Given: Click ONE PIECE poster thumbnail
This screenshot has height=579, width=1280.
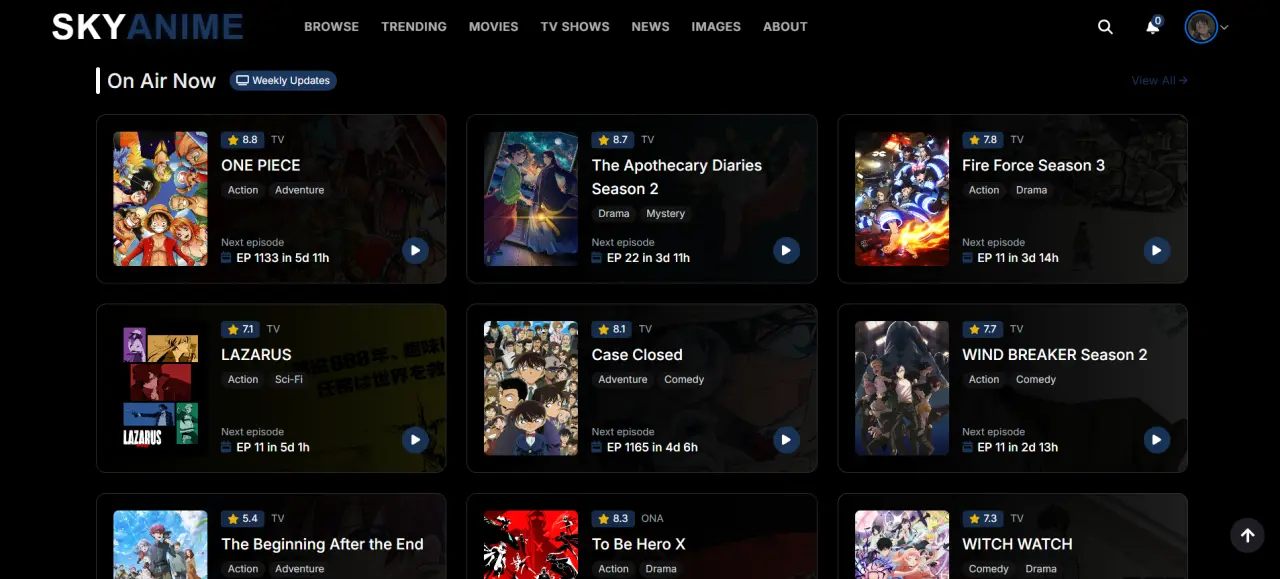Looking at the screenshot, I should pyautogui.click(x=160, y=199).
